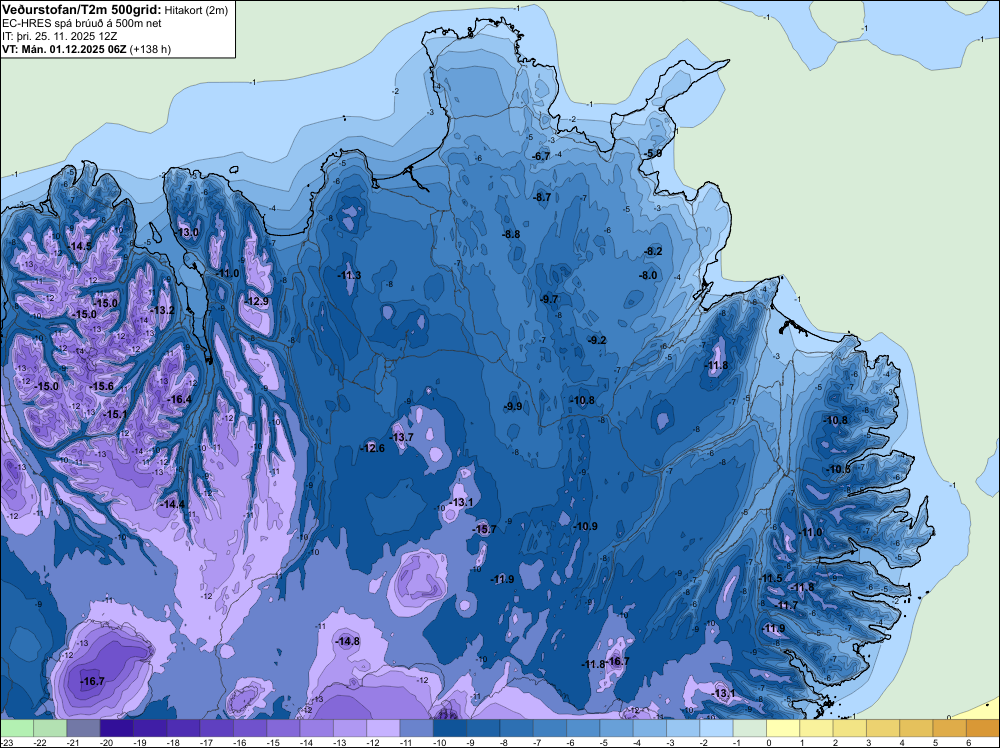The width and height of the screenshot is (1000, 748).
Task: Select the violet legend swatch at -16
Action: pyautogui.click(x=251, y=728)
